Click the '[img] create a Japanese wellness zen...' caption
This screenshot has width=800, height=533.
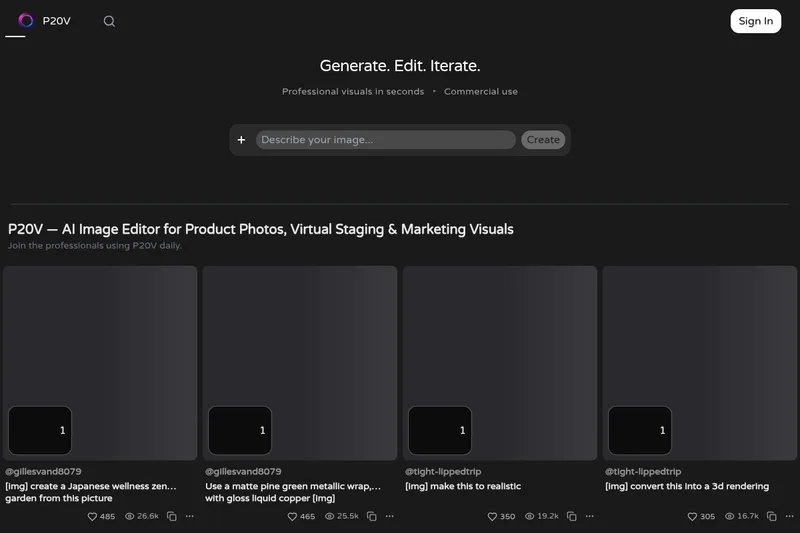point(91,492)
